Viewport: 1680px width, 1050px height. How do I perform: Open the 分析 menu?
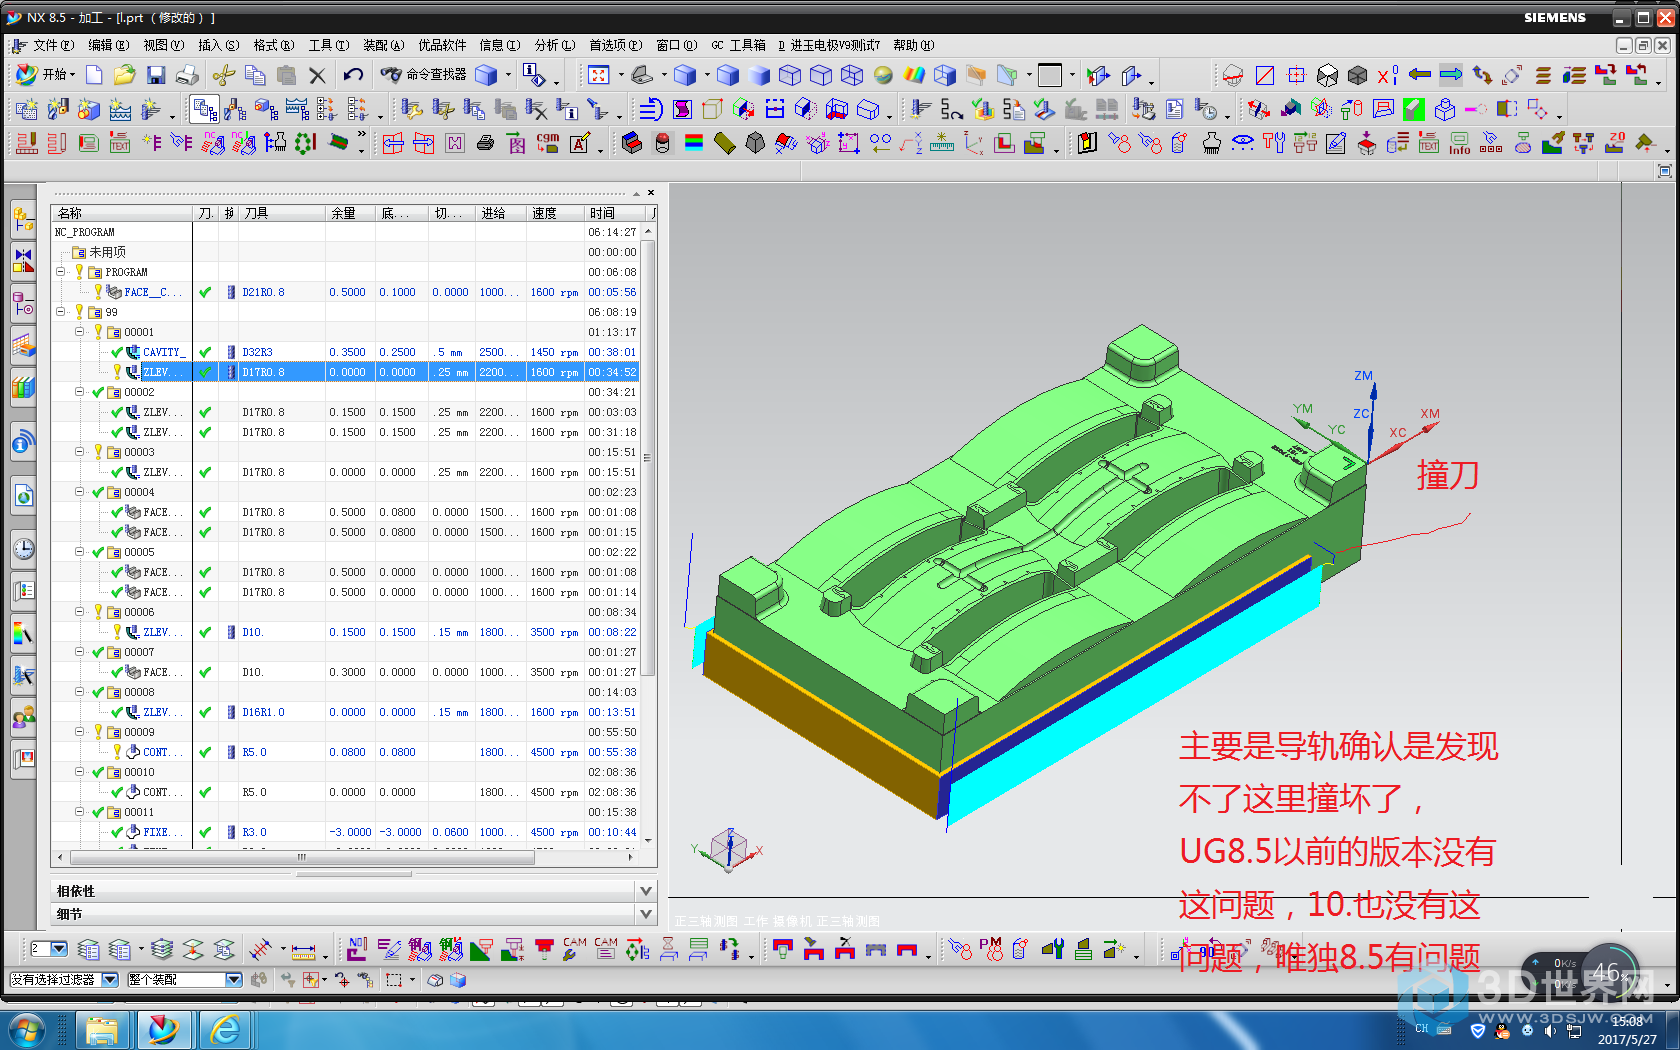pos(554,45)
